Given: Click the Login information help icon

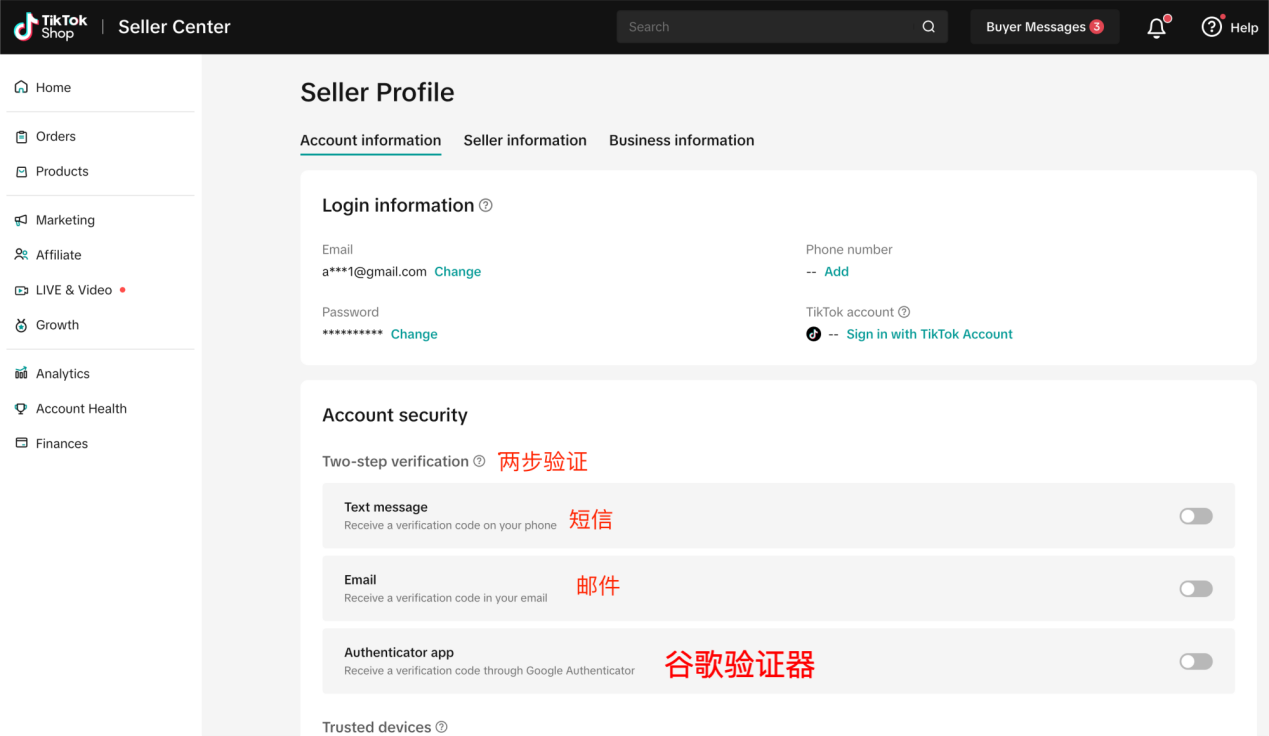Looking at the screenshot, I should [486, 205].
